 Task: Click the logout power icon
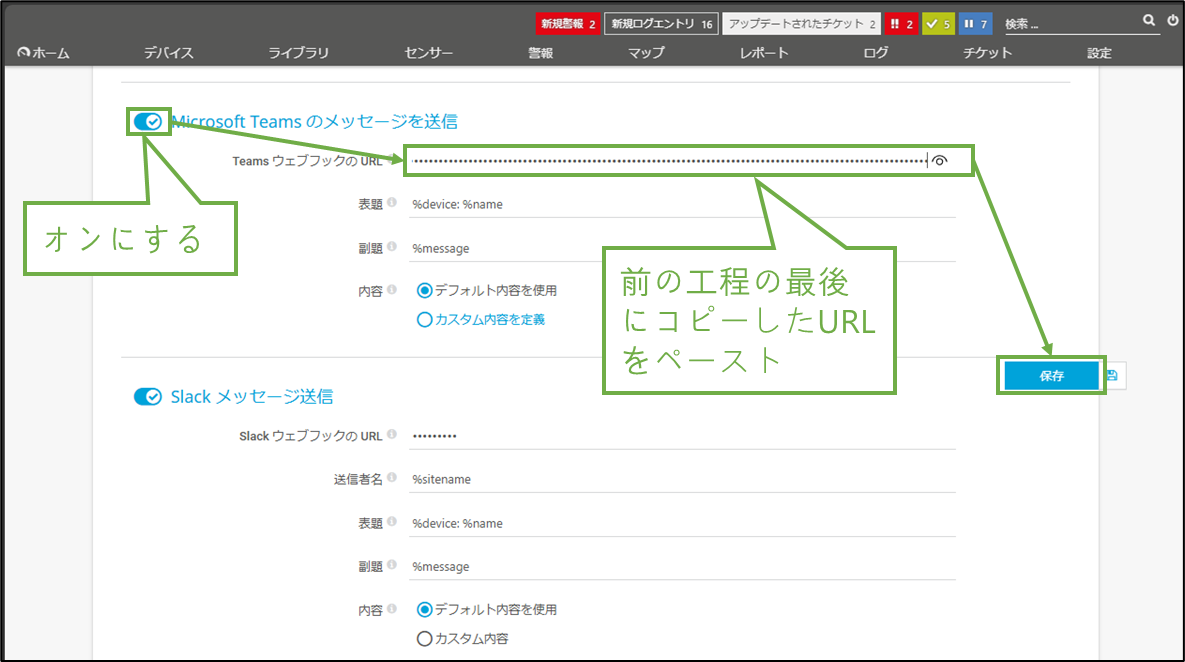click(1173, 21)
